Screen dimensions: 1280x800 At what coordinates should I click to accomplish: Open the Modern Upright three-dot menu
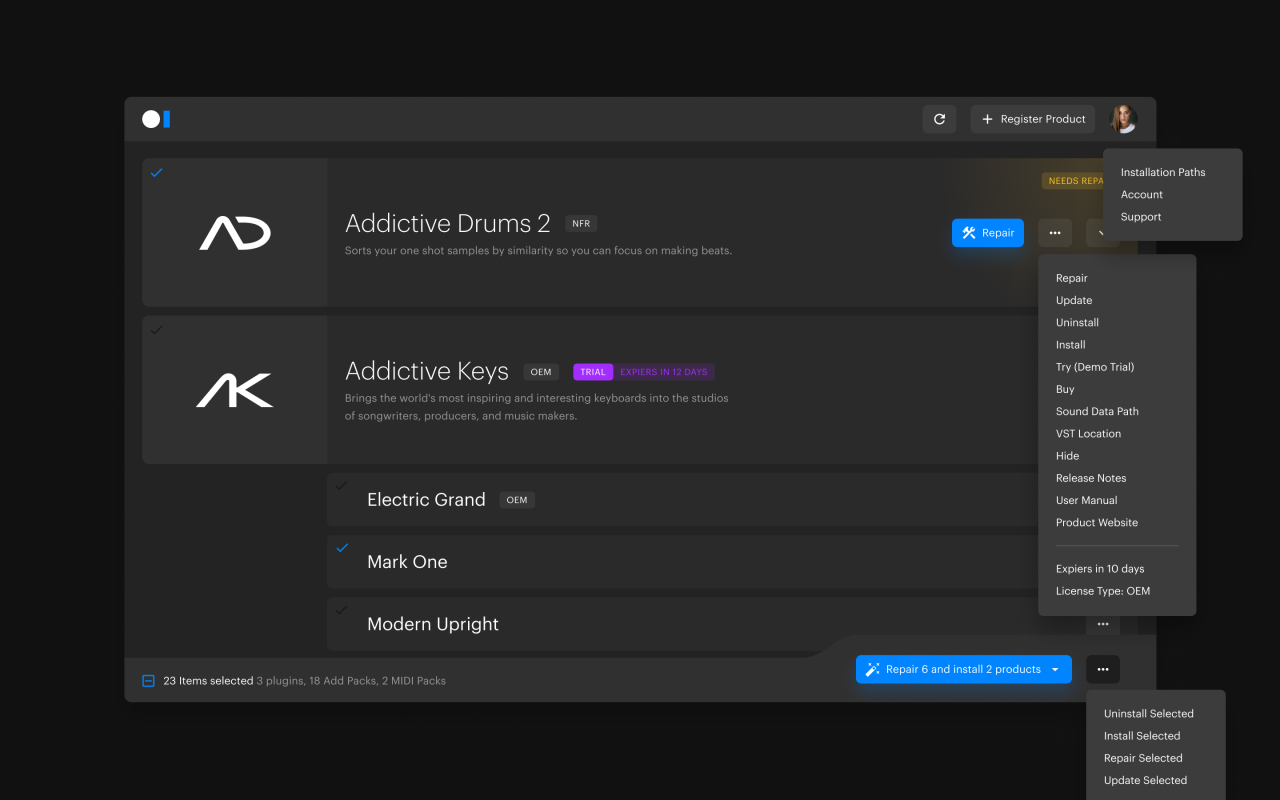coord(1102,624)
